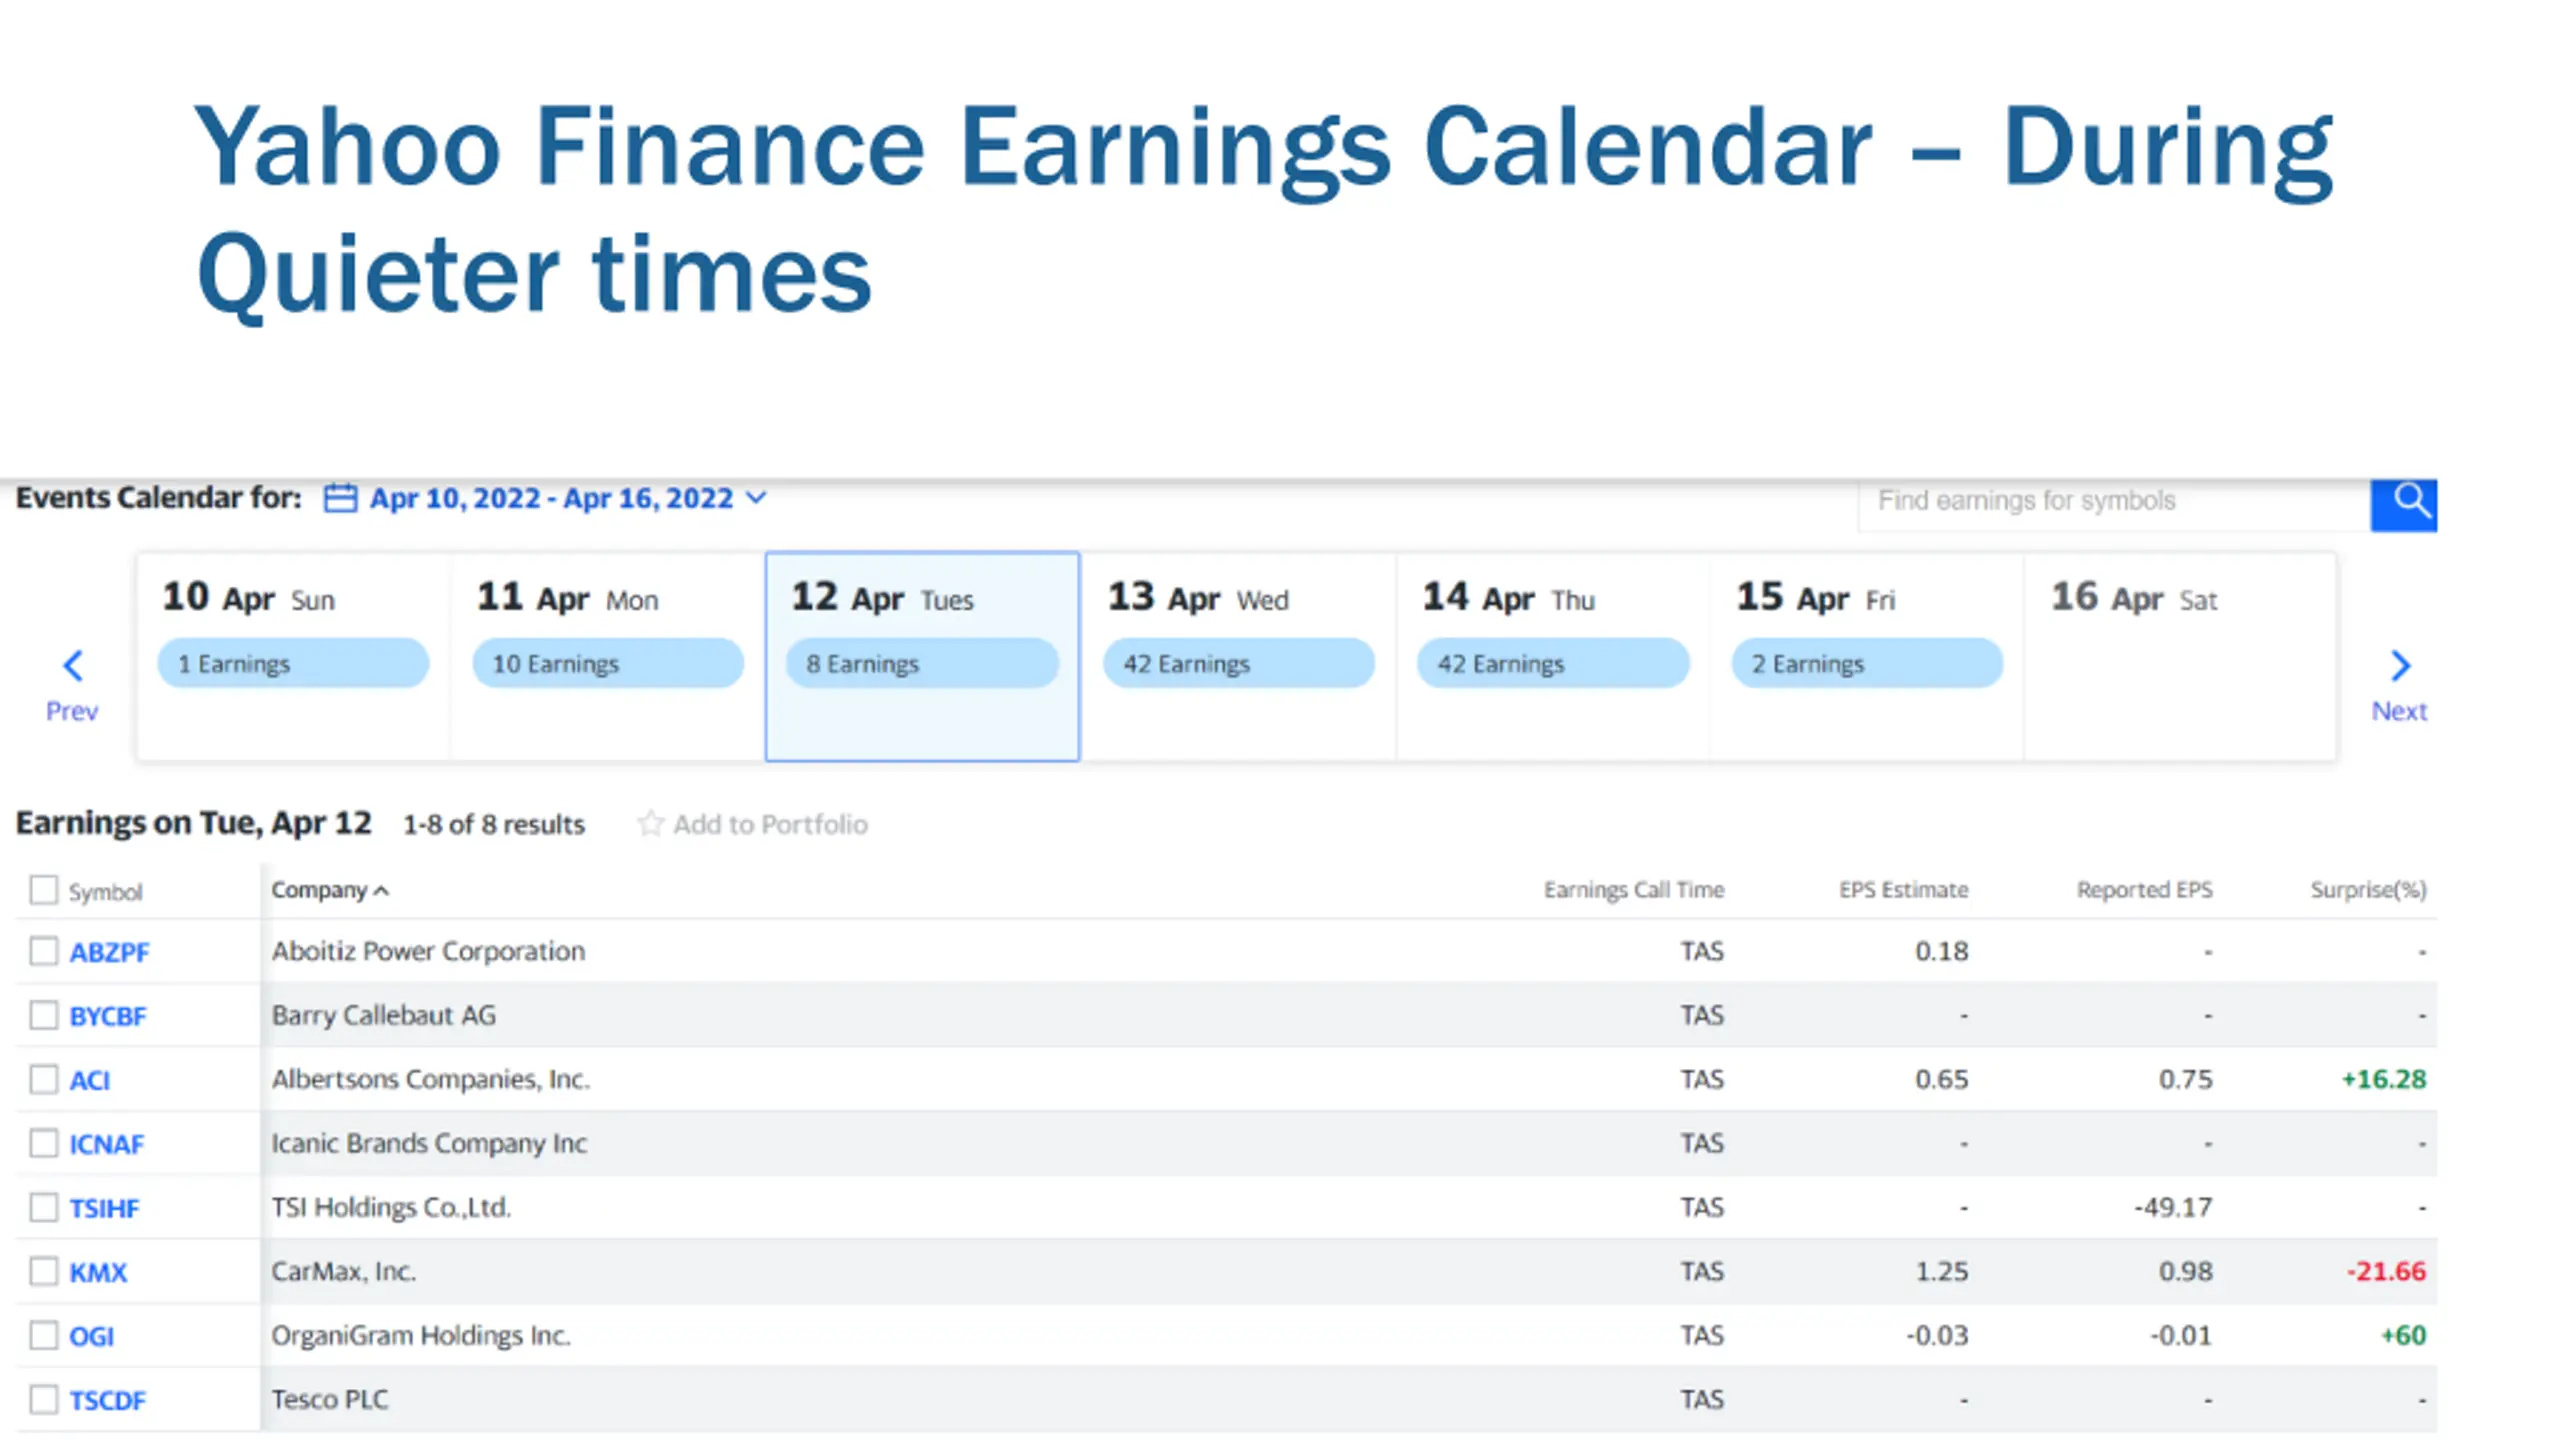Select the 10 Apr Sun day tab
The width and height of the screenshot is (2560, 1440).
pyautogui.click(x=293, y=656)
